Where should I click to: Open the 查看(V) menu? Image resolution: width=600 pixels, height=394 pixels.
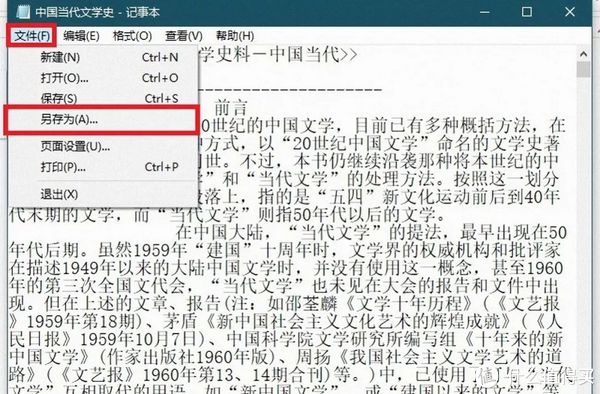pyautogui.click(x=184, y=36)
